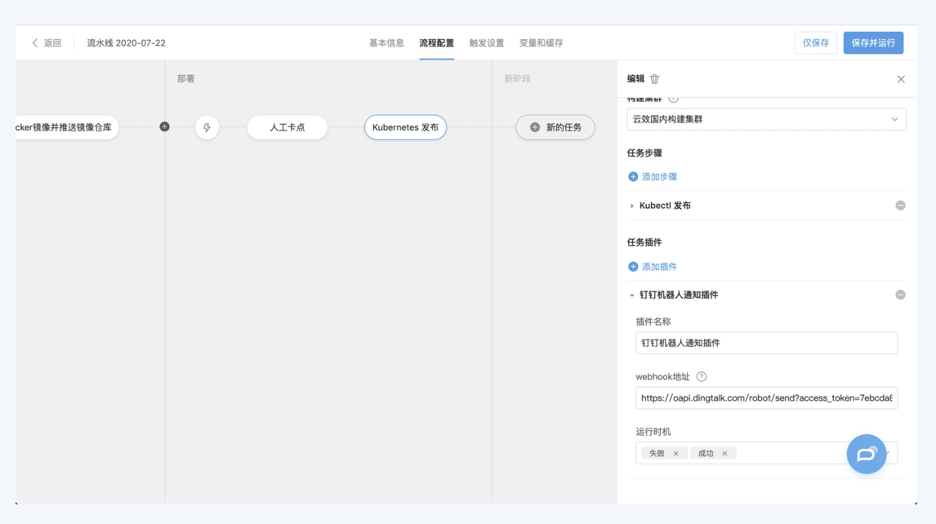Screen dimensions: 936x524
Task: Click the 返回 link
Action: click(x=53, y=43)
